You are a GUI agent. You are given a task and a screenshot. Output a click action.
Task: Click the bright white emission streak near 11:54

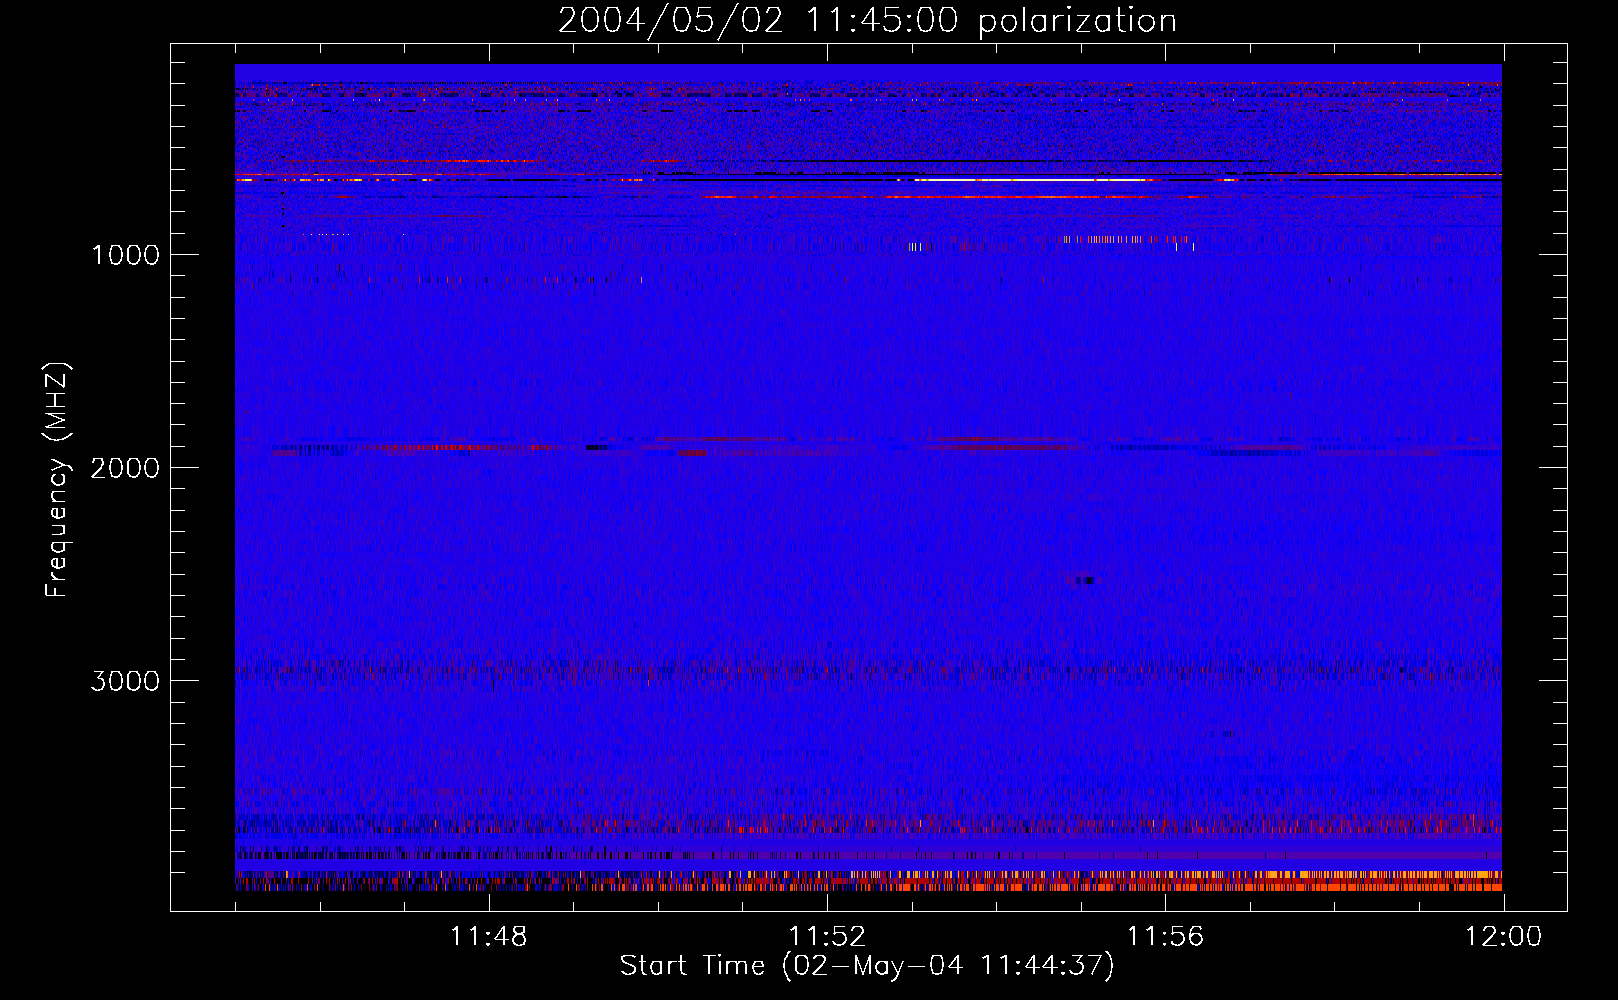point(1030,180)
